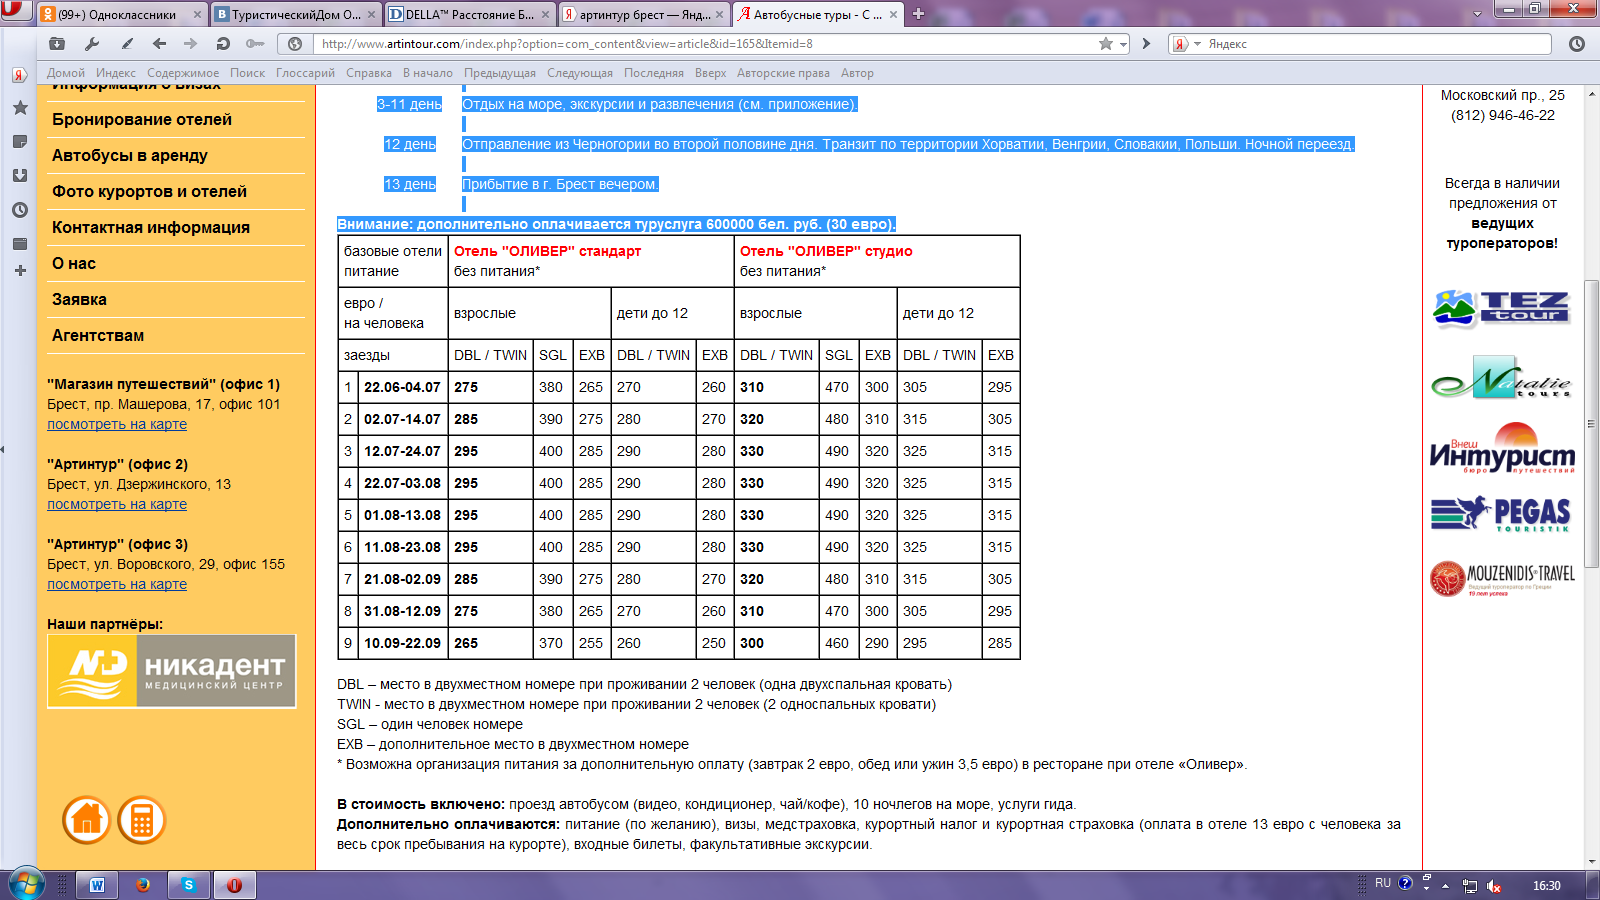Expand the address bar history dropdown
Viewport: 1600px width, 900px height.
(1123, 44)
